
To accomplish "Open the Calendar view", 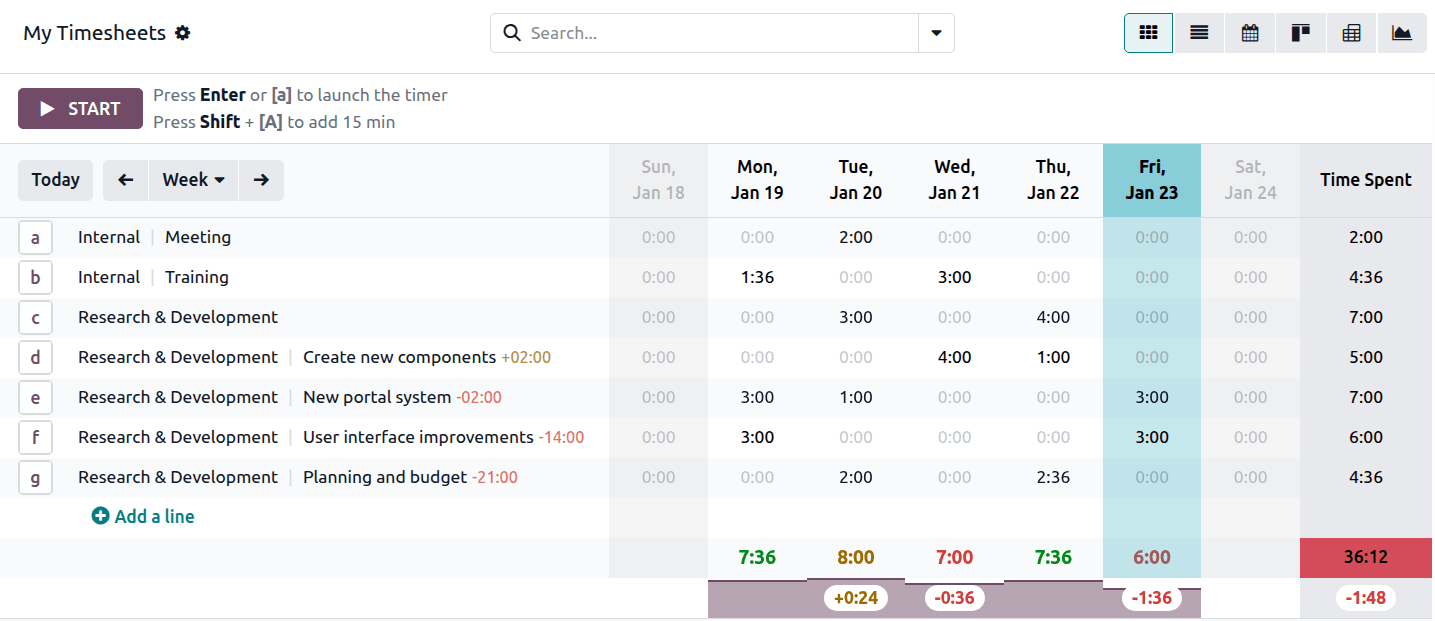I will 1249,32.
